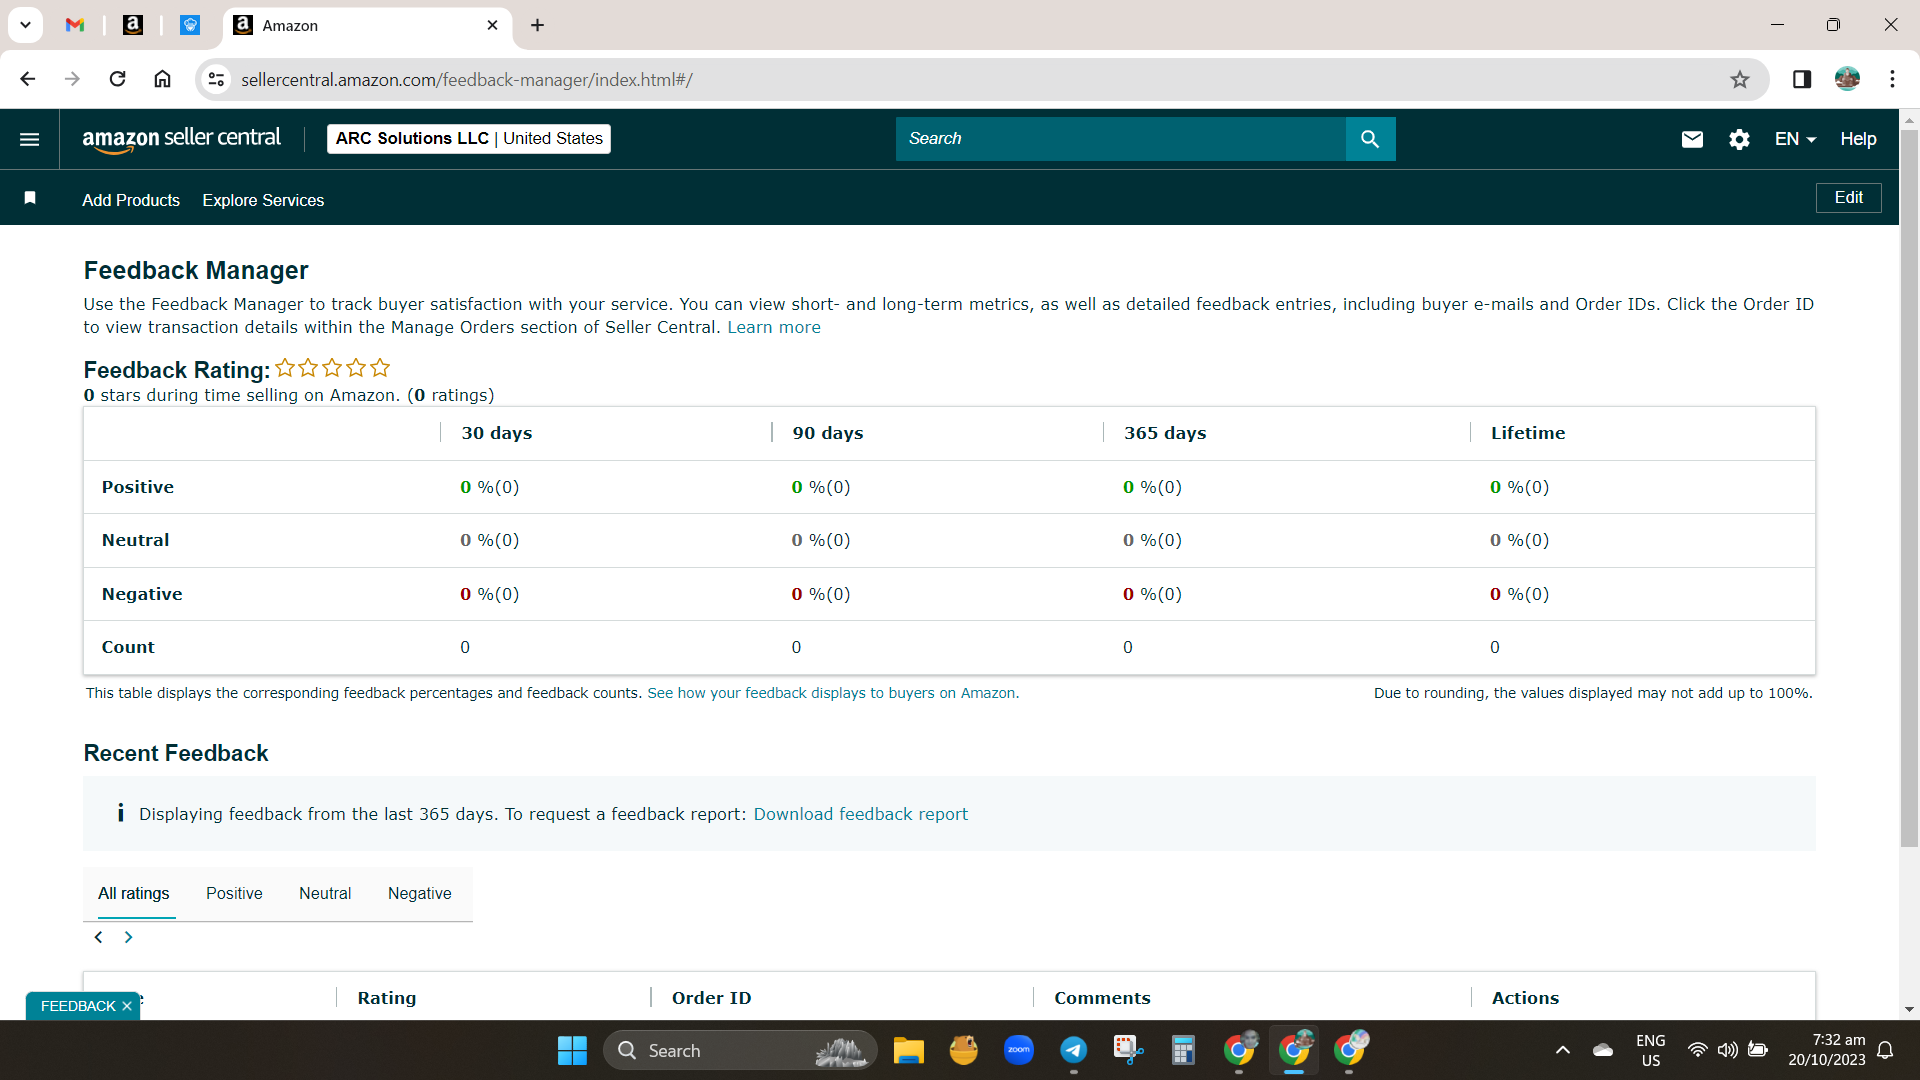Click the Windows taskbar Search box
1920x1080 pixels.
tap(740, 1050)
